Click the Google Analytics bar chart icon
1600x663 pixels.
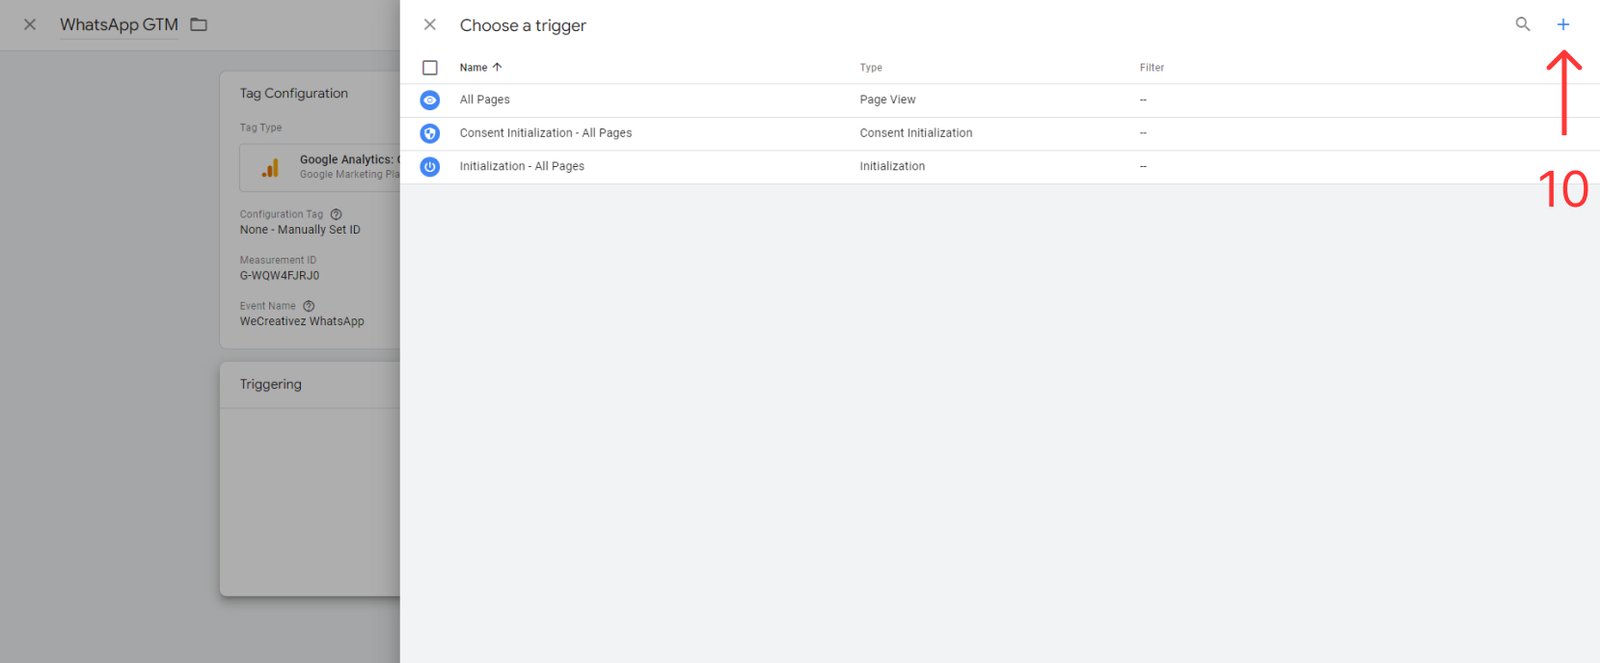tap(270, 168)
